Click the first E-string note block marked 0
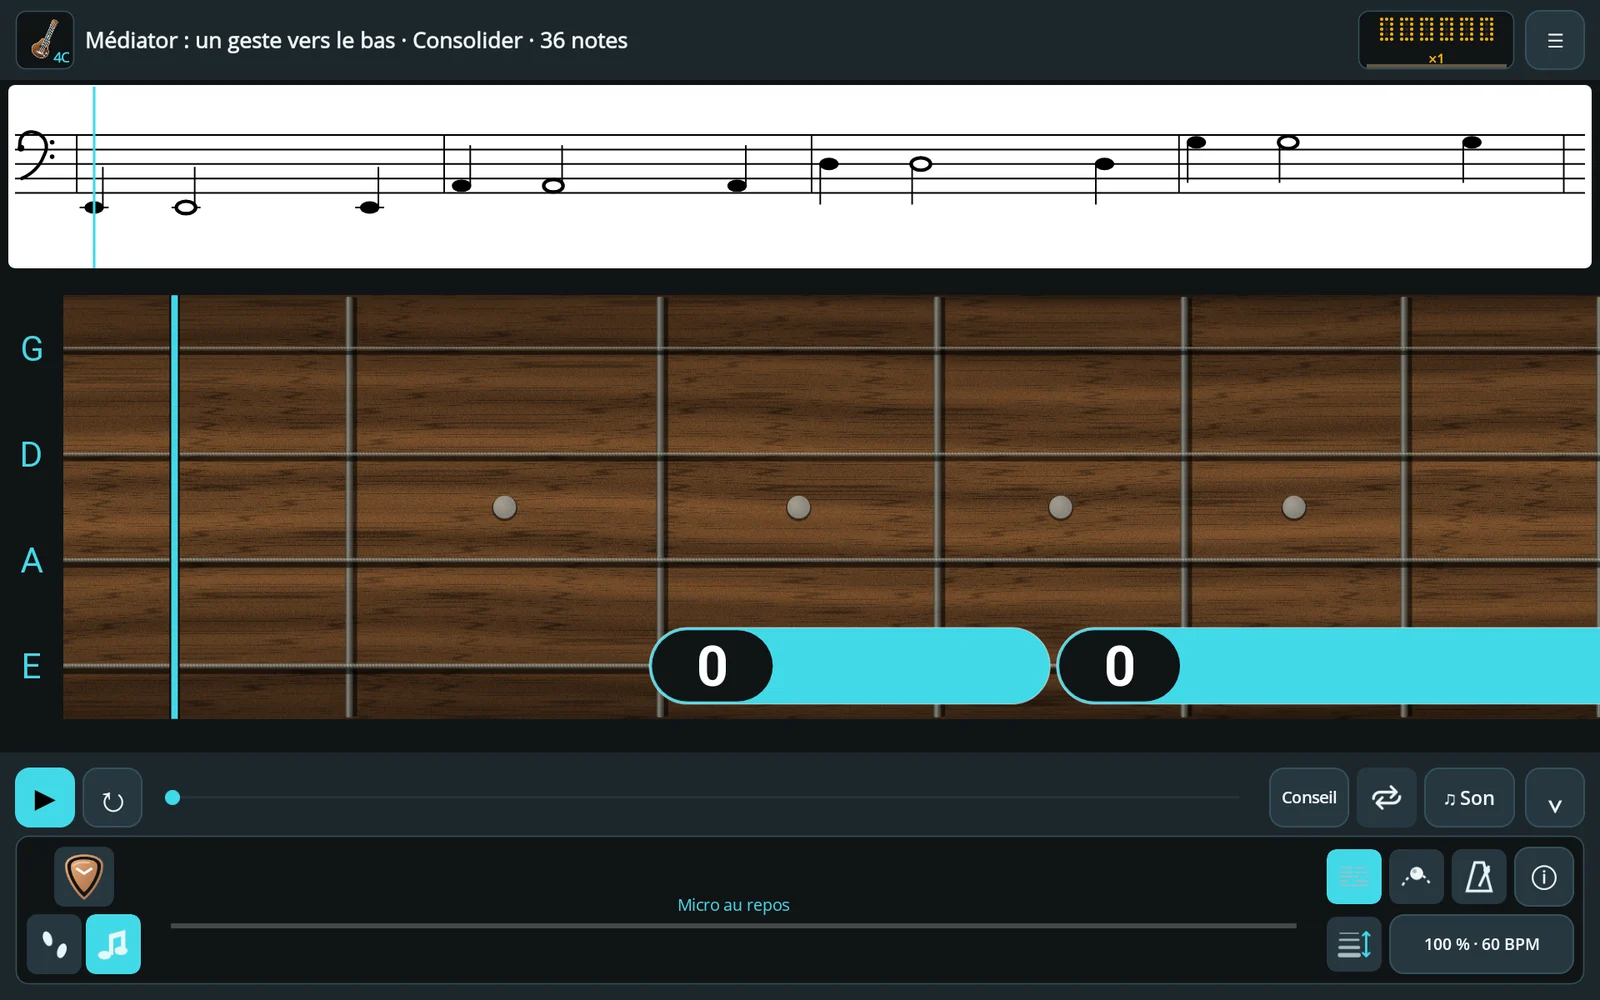1600x1000 pixels. [x=850, y=666]
